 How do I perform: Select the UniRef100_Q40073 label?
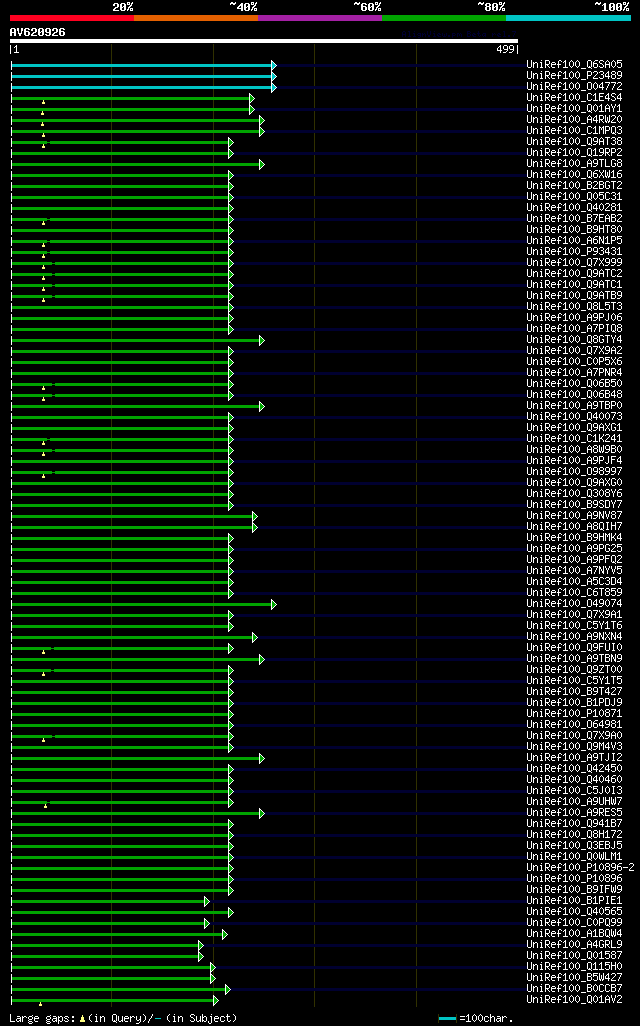[575, 416]
